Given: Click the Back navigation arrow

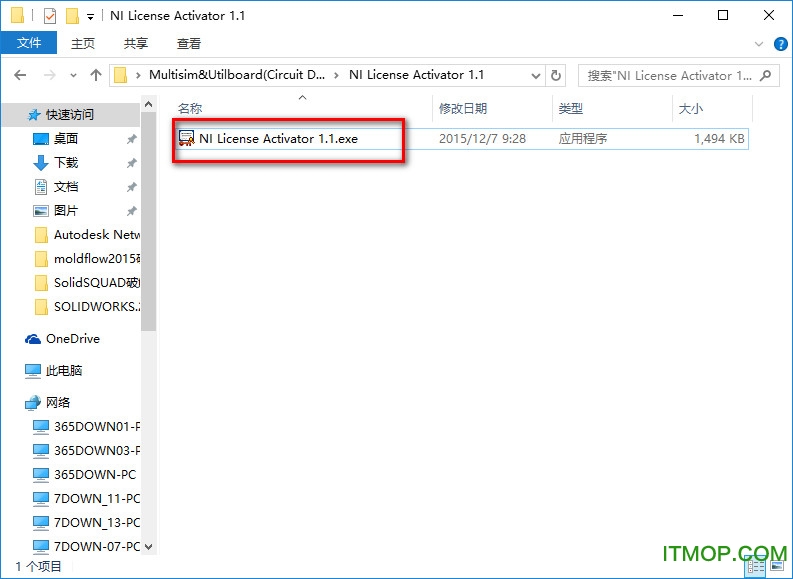Looking at the screenshot, I should click(20, 75).
